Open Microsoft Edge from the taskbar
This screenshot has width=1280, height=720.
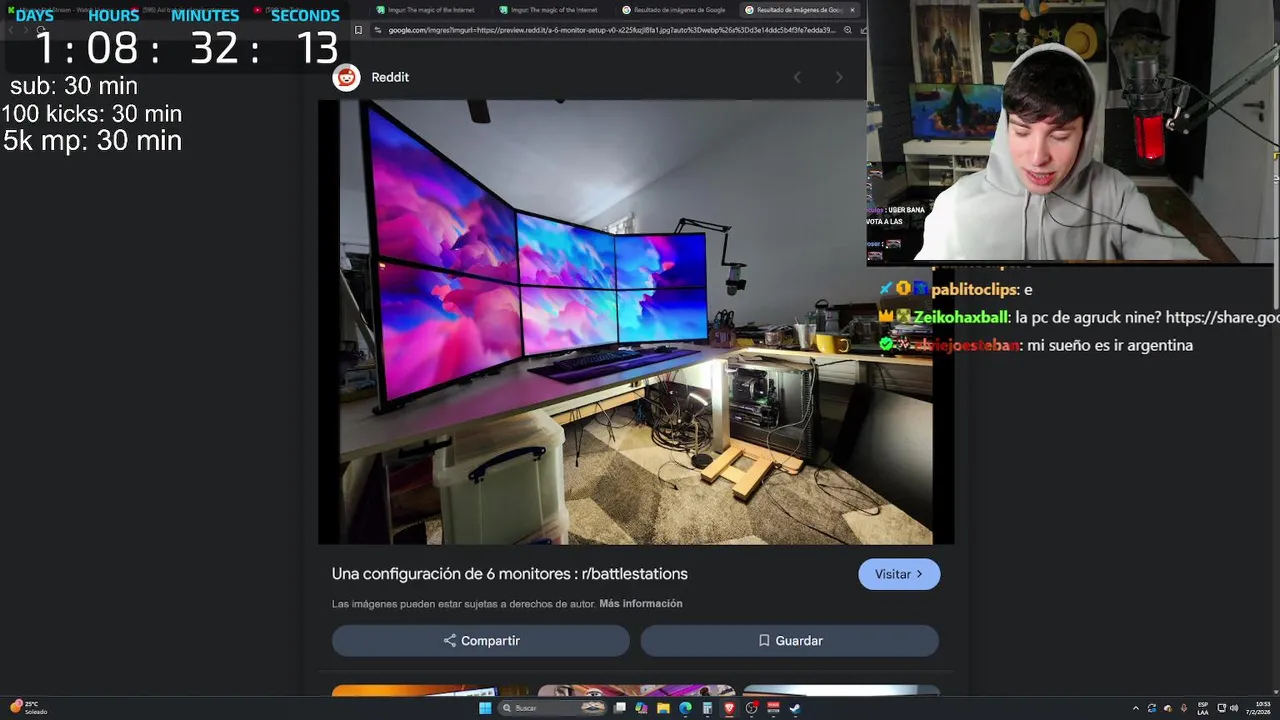tap(685, 708)
